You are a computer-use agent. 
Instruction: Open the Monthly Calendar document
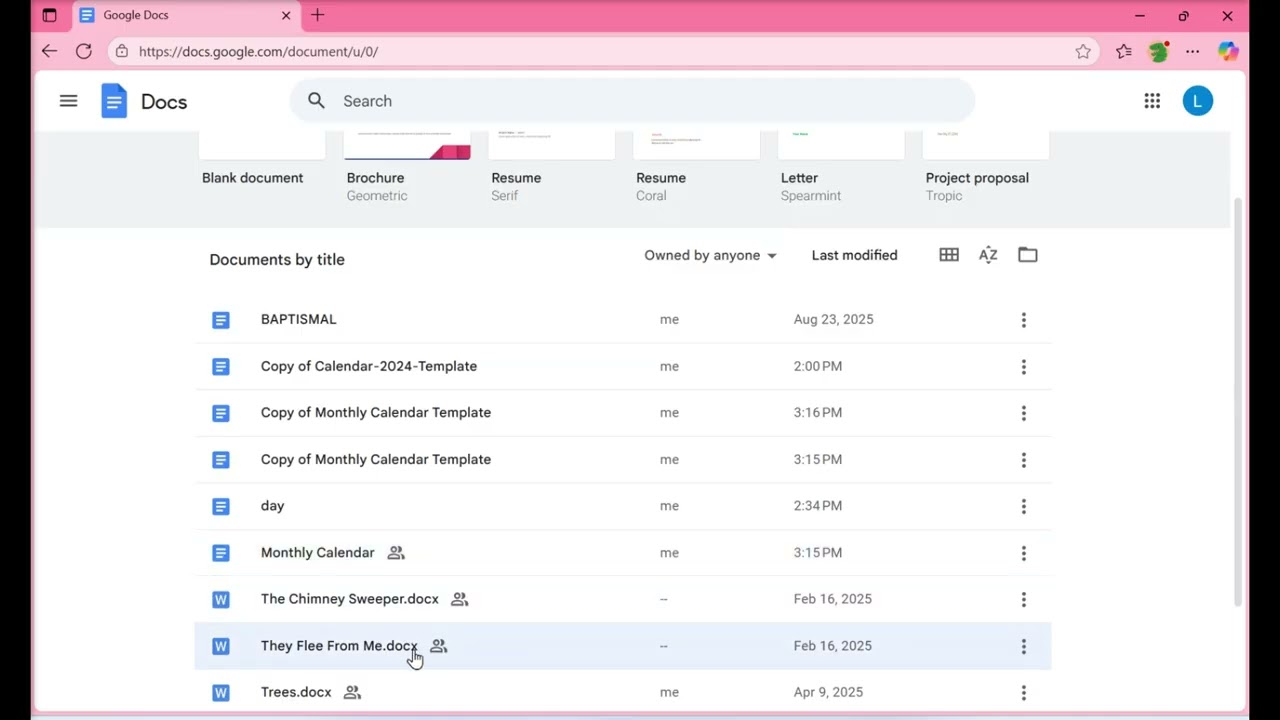pos(623,553)
